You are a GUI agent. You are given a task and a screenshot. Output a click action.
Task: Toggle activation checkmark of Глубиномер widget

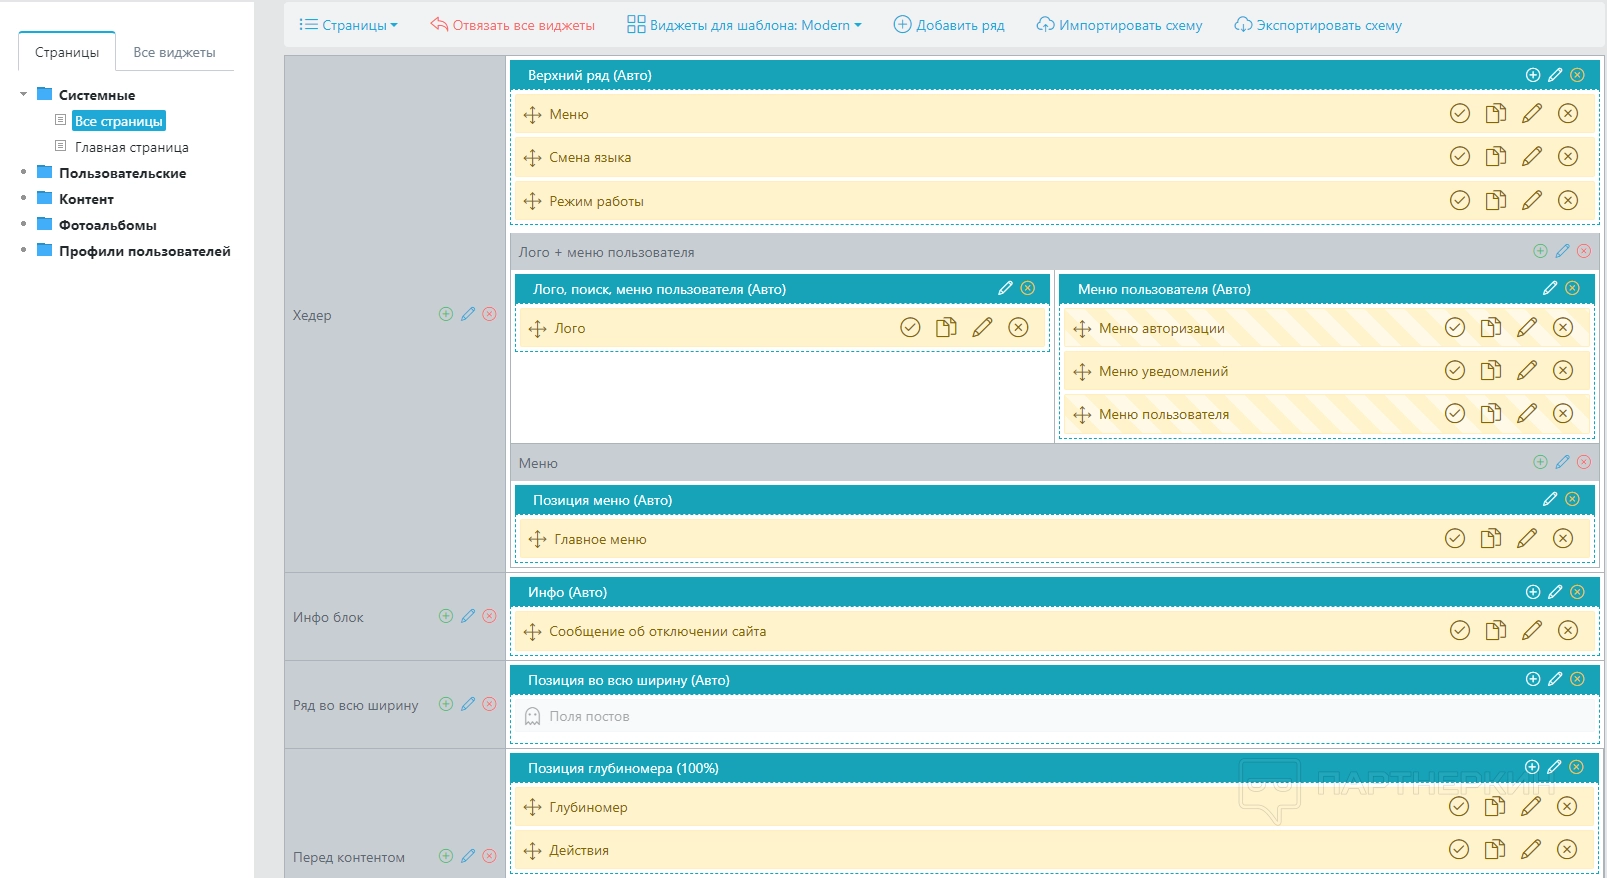(x=1458, y=807)
